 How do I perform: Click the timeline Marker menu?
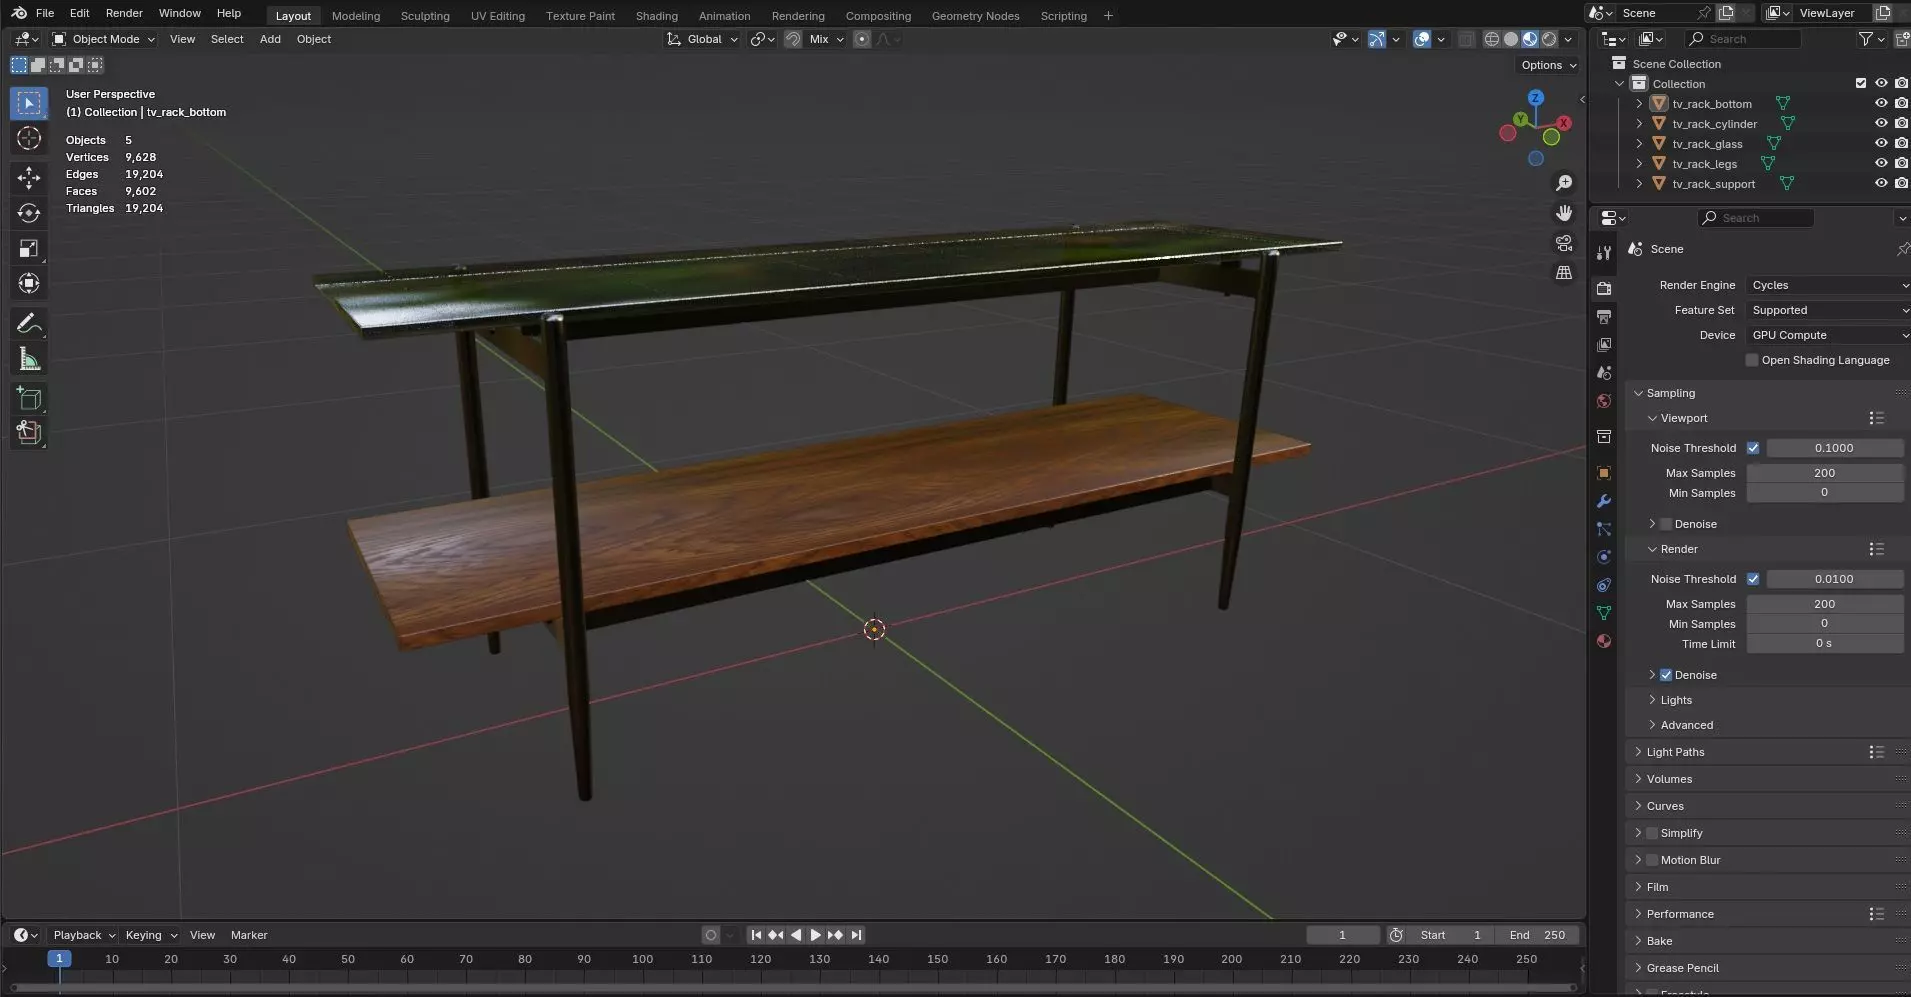coord(249,935)
